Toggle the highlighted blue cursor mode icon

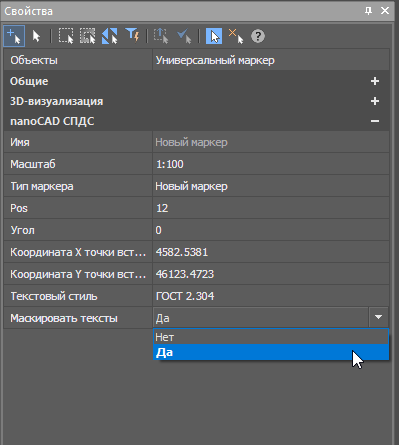pos(214,36)
